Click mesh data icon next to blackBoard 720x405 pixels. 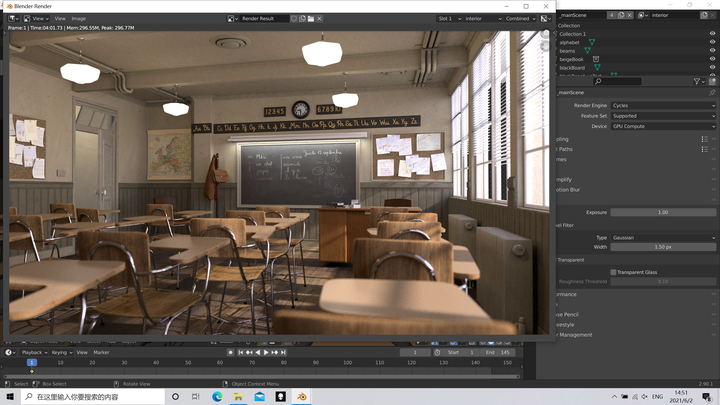[597, 68]
